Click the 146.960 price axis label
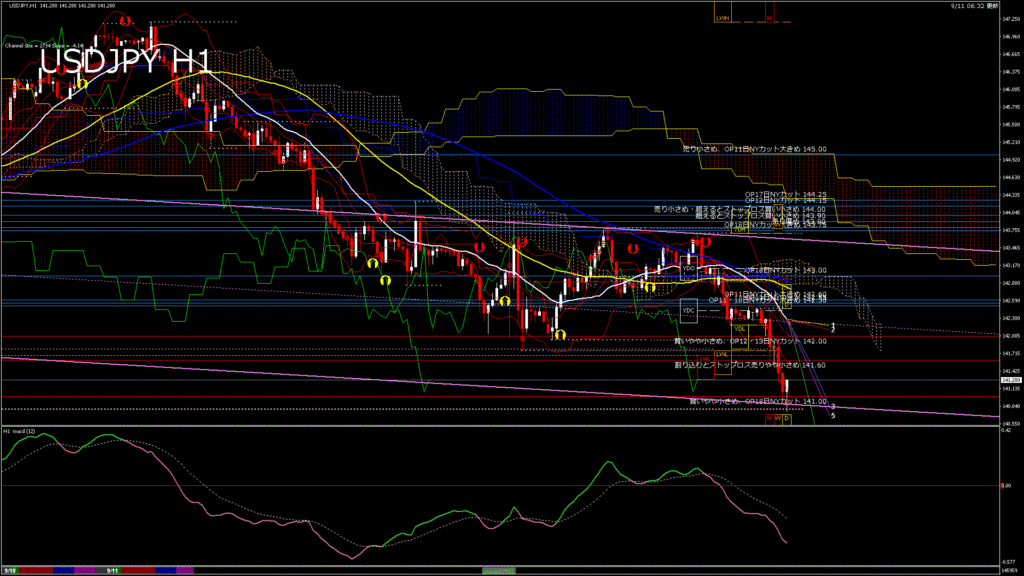The image size is (1024, 576). pos(1010,37)
